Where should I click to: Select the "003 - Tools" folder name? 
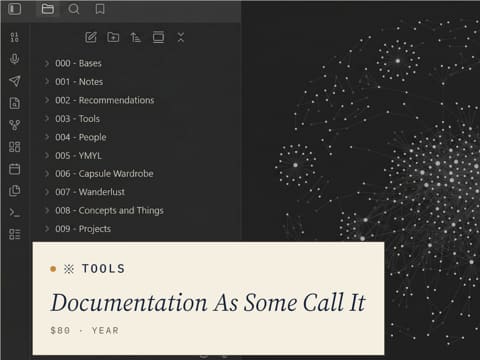[x=77, y=119]
